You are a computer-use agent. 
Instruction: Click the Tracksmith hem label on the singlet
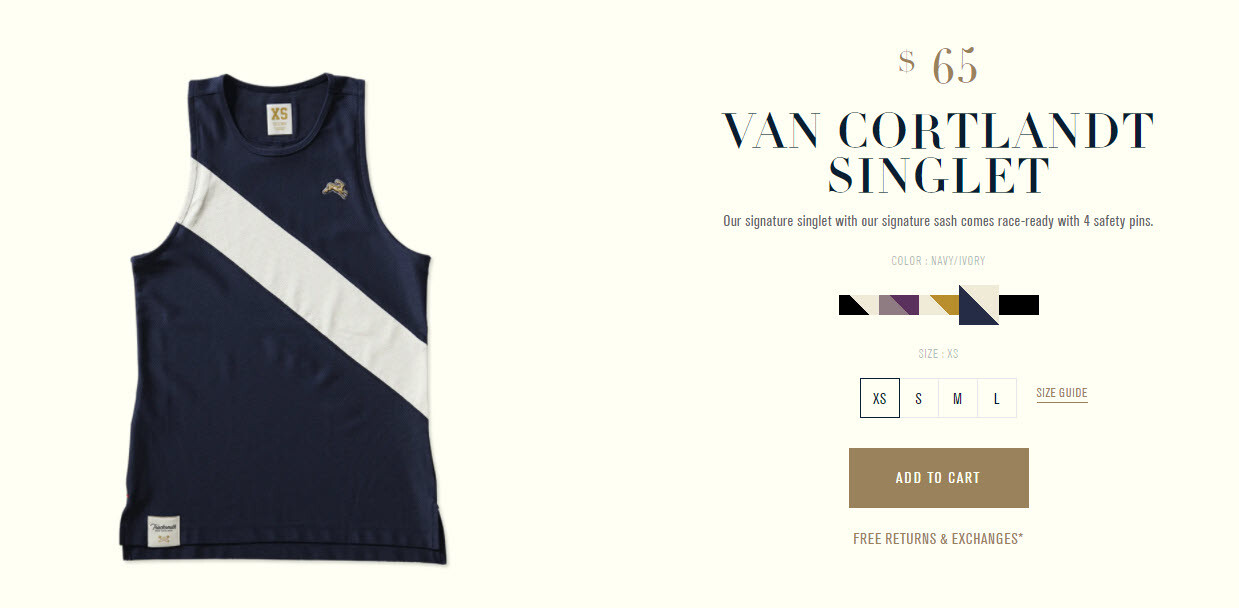point(162,531)
